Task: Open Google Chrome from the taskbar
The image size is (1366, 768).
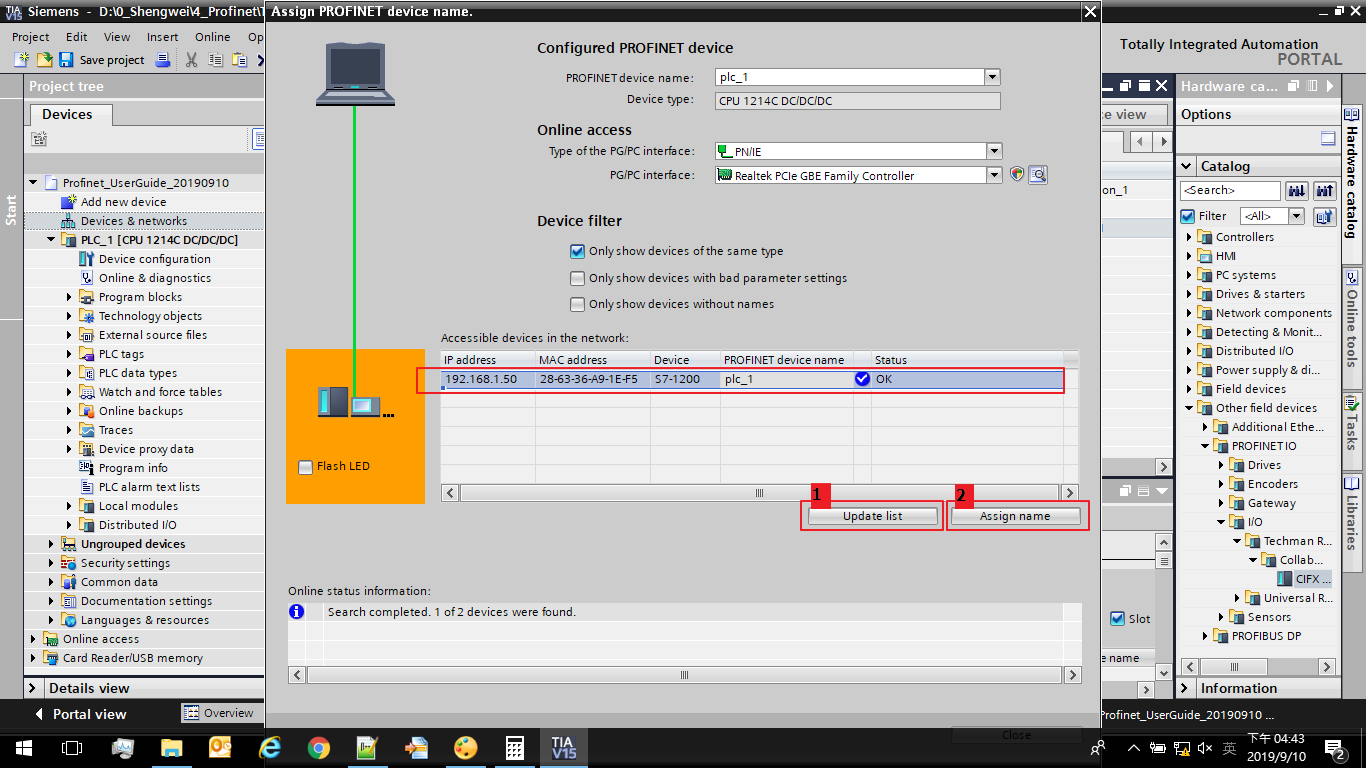Action: pyautogui.click(x=319, y=748)
